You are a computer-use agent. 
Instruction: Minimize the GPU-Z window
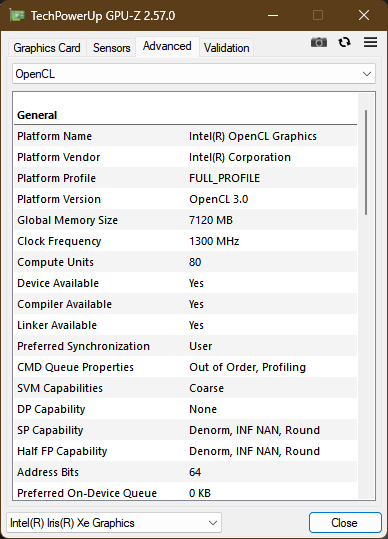pyautogui.click(x=273, y=15)
